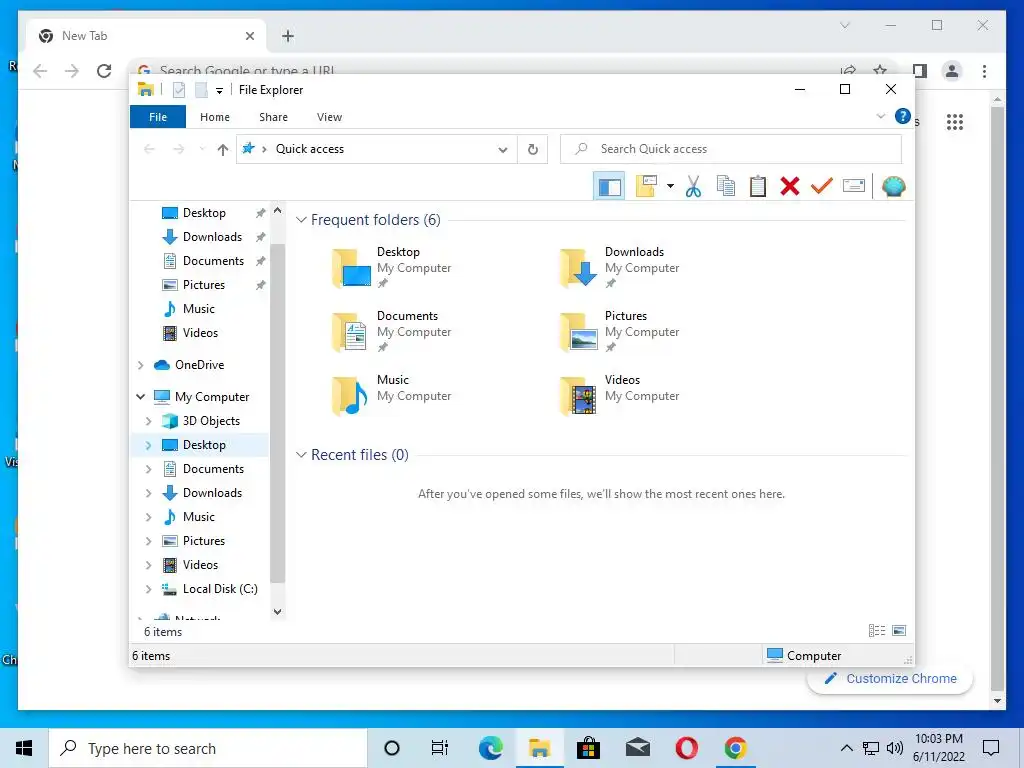Open the address bar history dropdown
The image size is (1024, 768).
coord(503,150)
